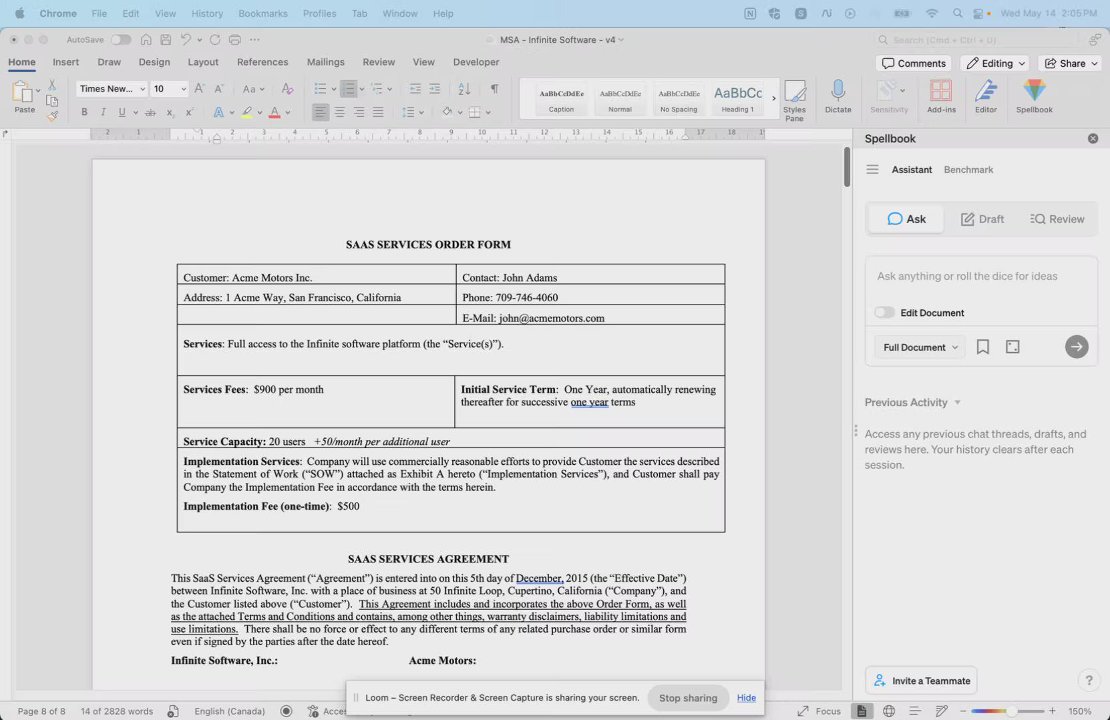Expand underline style options
The image size is (1110, 720).
coord(135,113)
